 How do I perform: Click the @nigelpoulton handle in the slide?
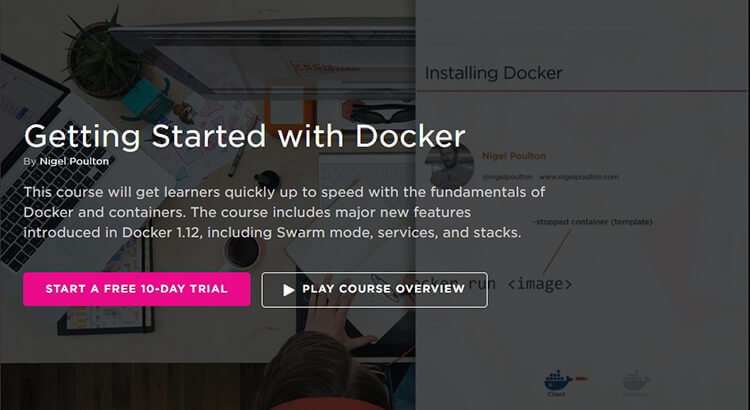pyautogui.click(x=507, y=177)
